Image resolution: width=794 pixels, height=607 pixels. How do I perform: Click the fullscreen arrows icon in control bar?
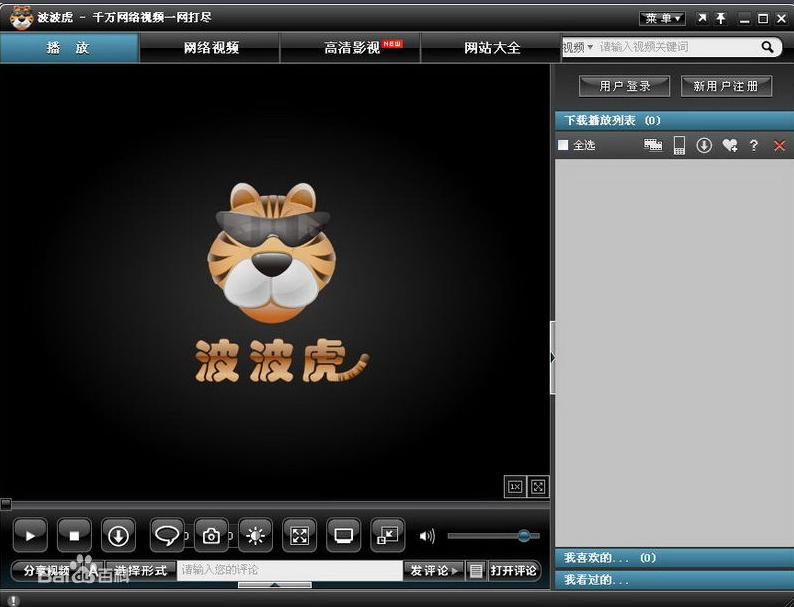299,535
